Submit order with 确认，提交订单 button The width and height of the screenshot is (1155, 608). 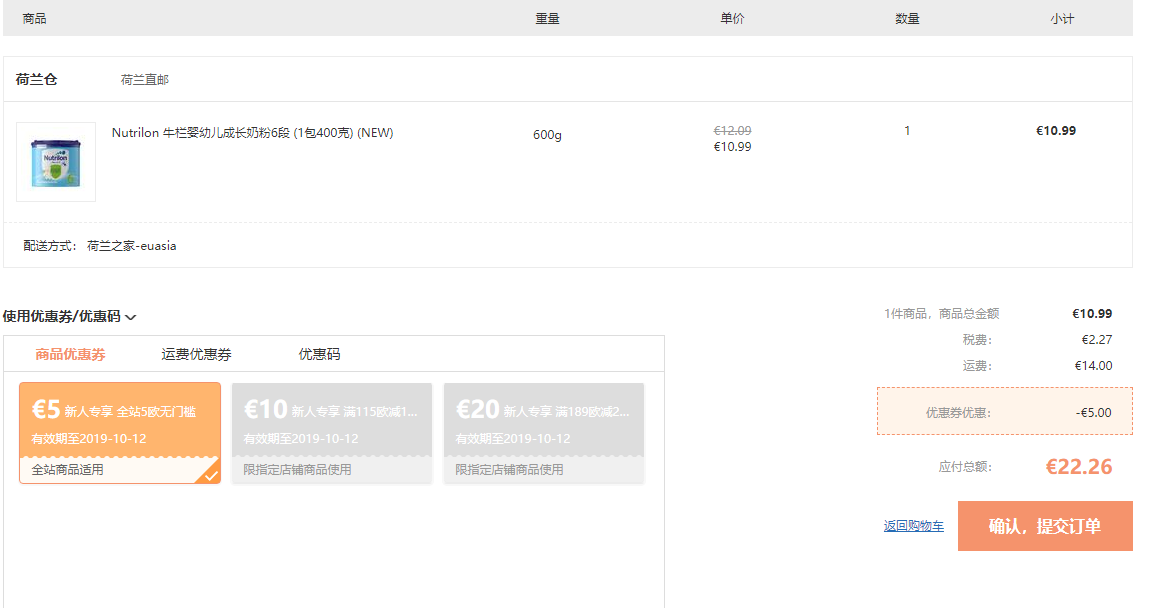(1045, 526)
